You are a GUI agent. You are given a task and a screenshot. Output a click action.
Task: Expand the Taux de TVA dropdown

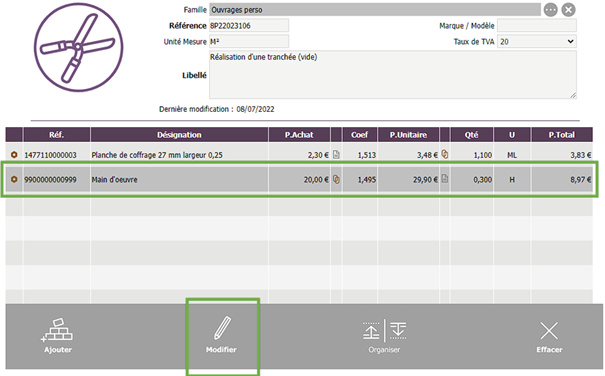[x=537, y=42]
